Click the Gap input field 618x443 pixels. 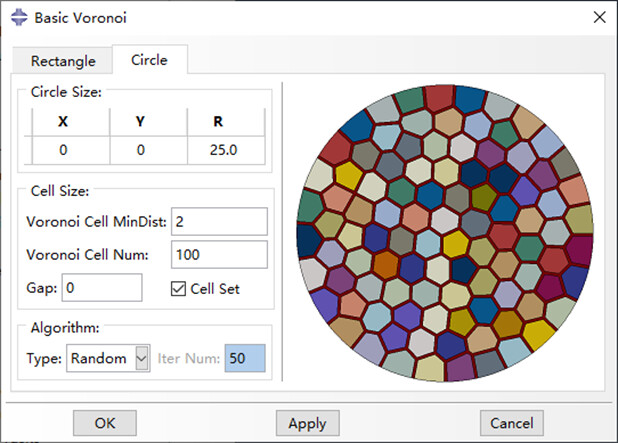coord(102,288)
